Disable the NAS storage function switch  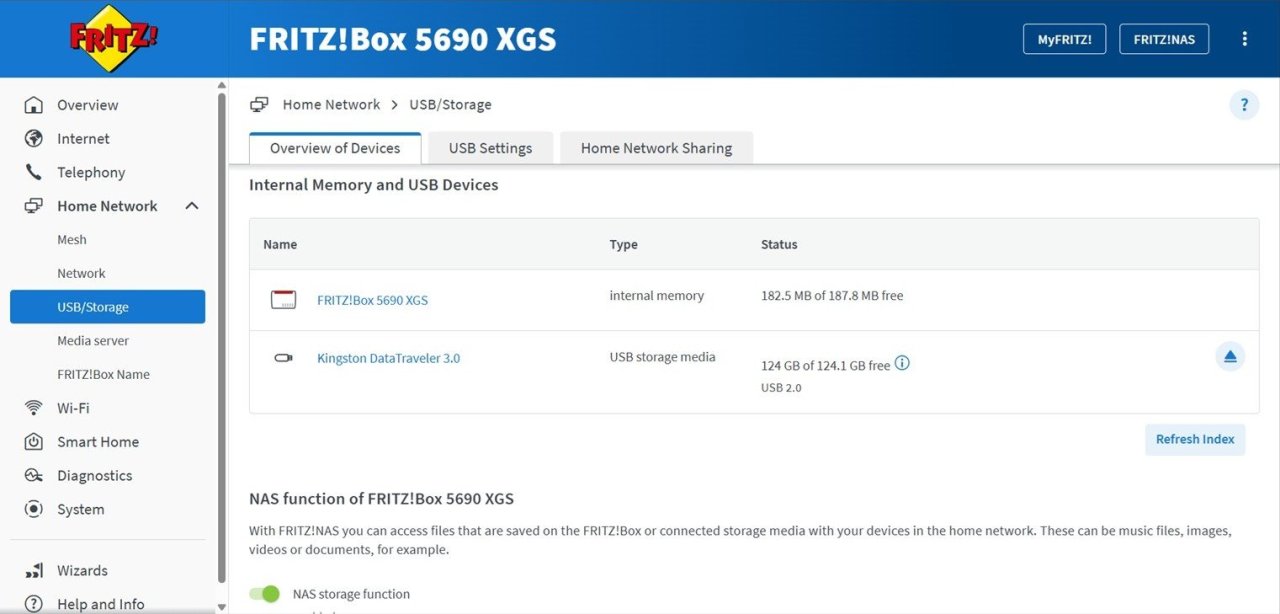click(265, 594)
